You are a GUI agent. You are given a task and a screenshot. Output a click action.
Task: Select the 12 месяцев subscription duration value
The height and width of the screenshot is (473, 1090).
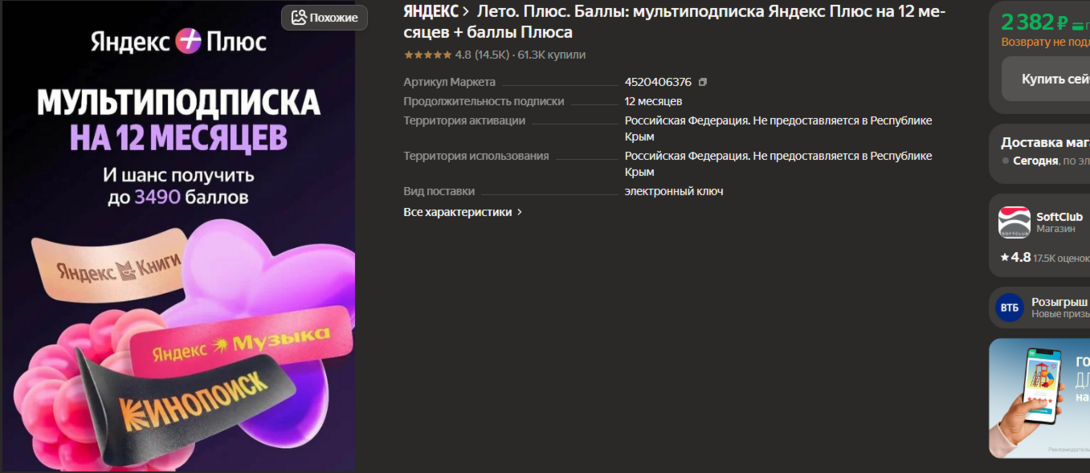(653, 102)
